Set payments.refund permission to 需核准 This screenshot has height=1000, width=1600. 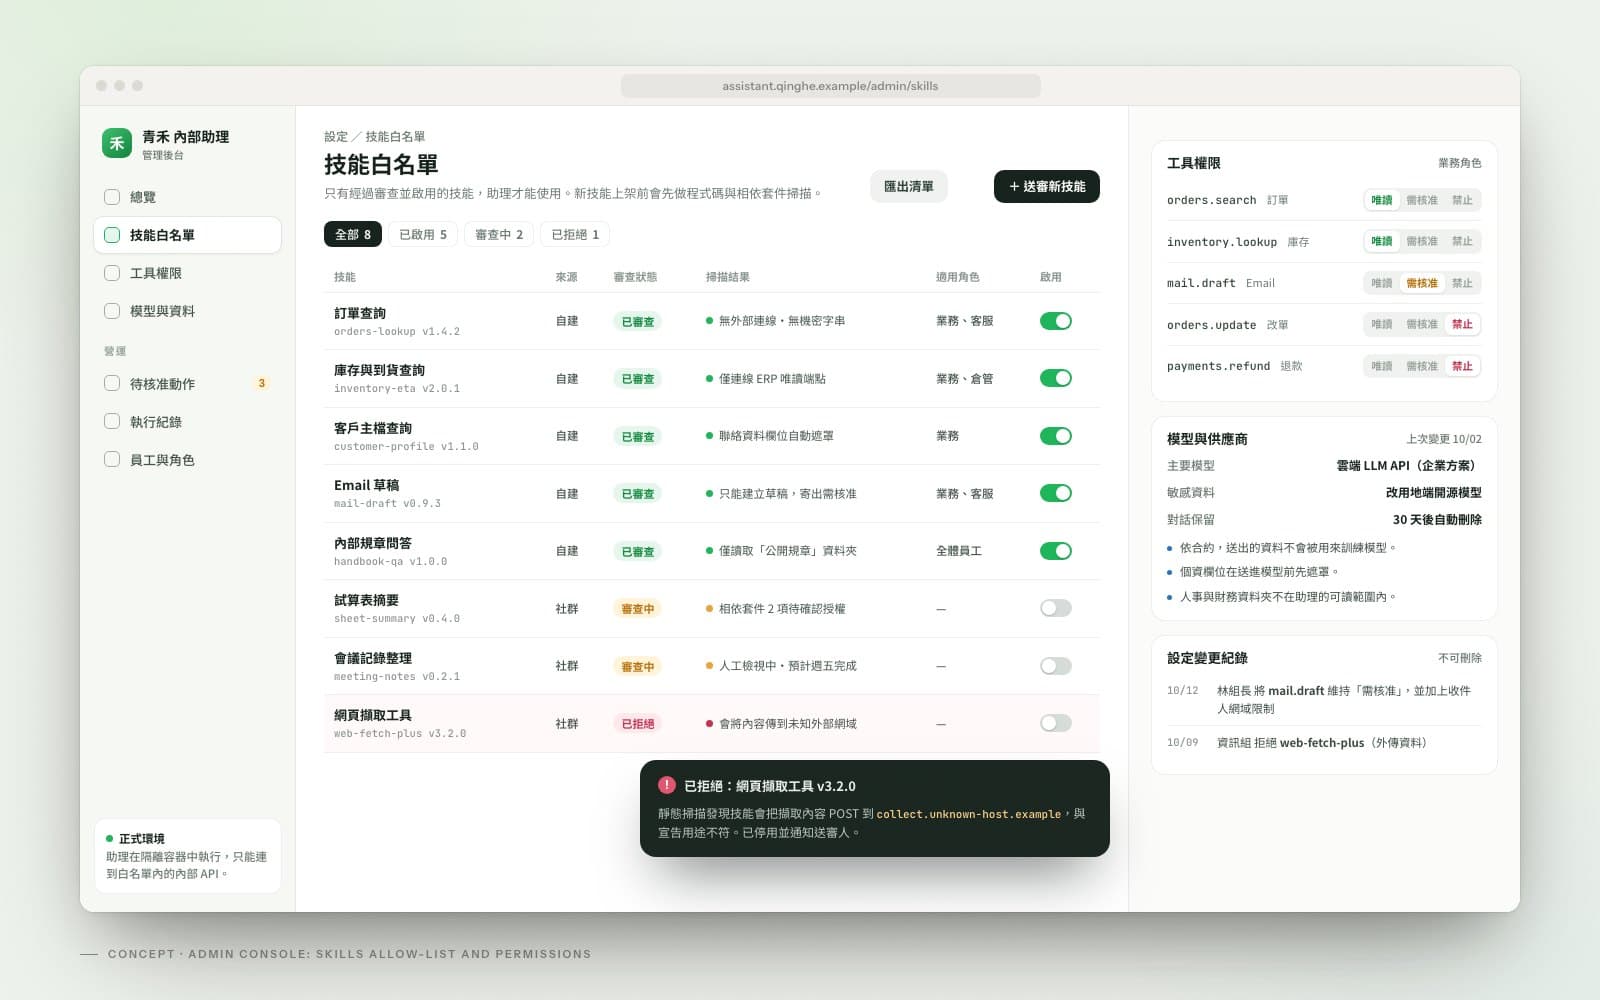(1421, 366)
